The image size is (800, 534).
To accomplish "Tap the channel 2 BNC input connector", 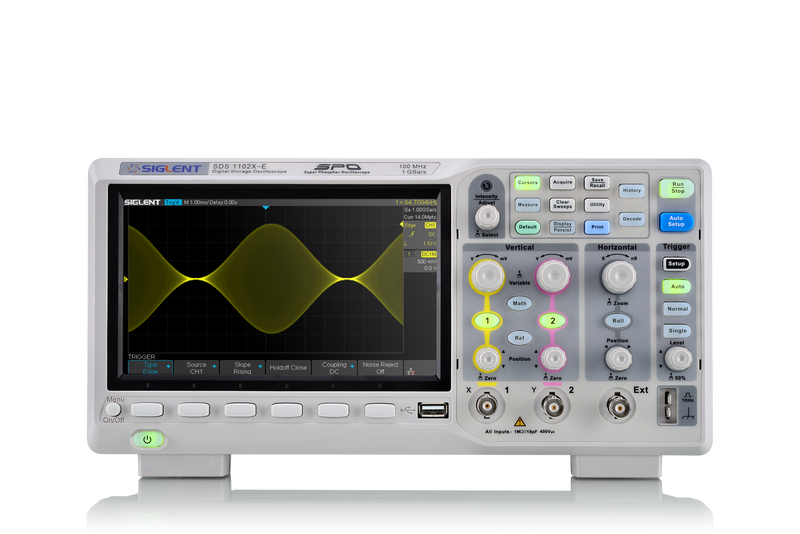I will 552,406.
